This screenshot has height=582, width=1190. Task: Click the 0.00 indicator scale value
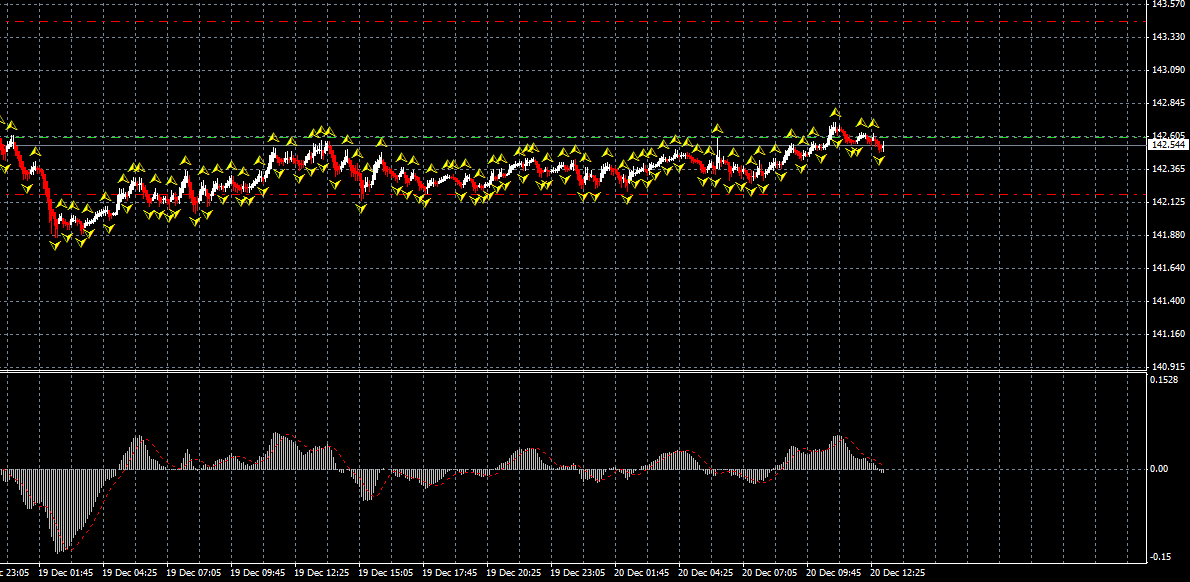point(1159,469)
